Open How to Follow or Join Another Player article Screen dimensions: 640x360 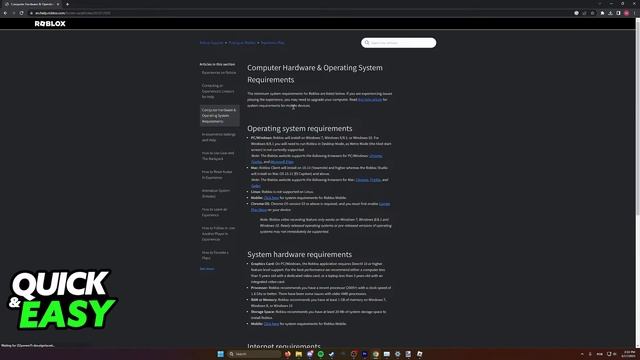pyautogui.click(x=218, y=234)
